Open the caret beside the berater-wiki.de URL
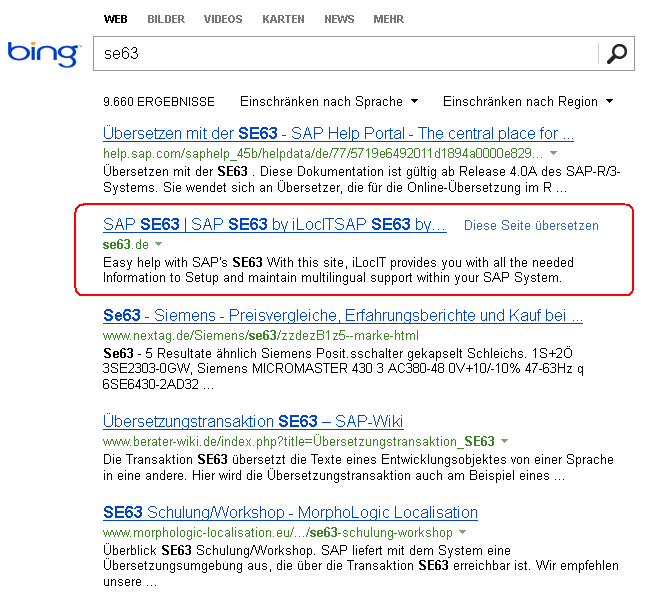The image size is (646, 595). click(x=504, y=441)
